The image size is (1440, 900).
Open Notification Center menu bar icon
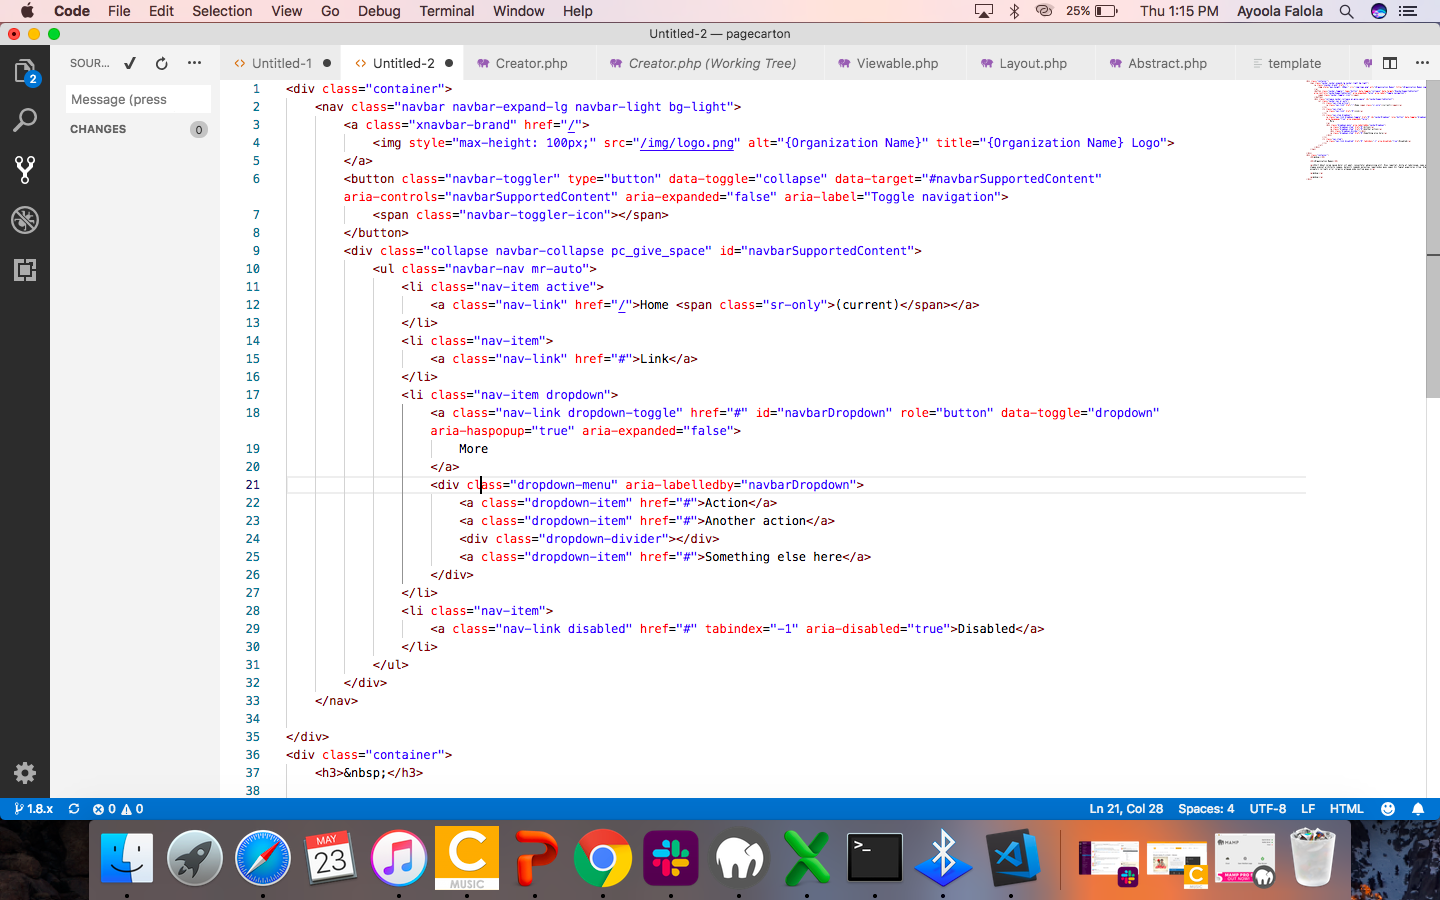[x=1408, y=11]
